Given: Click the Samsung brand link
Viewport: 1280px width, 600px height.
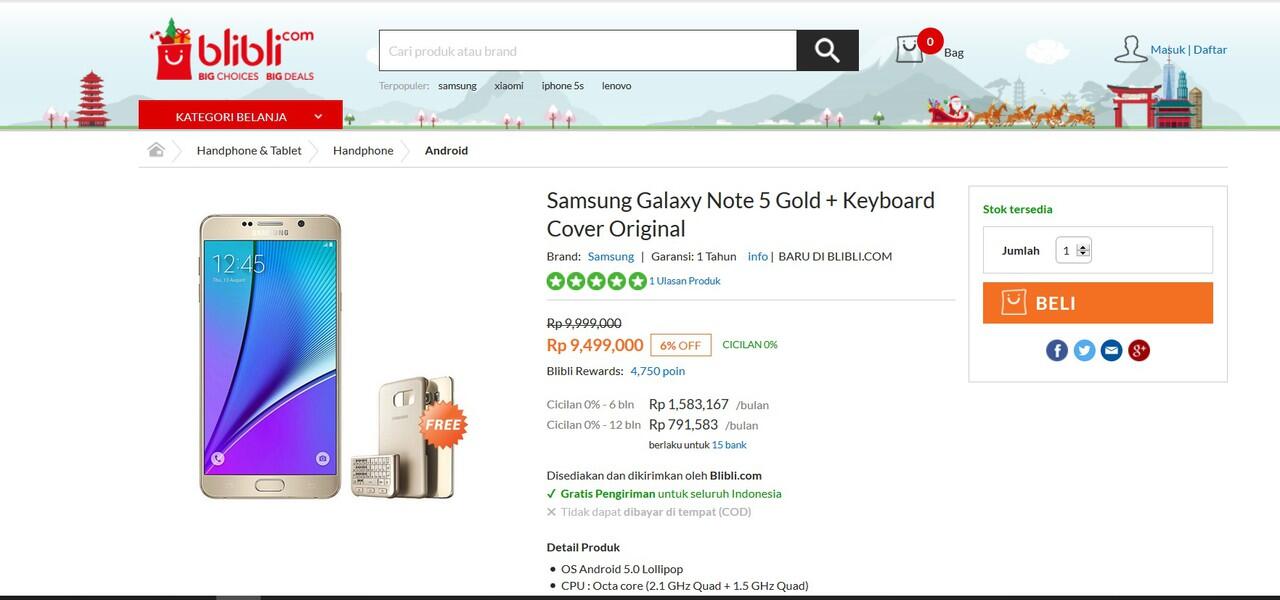Looking at the screenshot, I should click(610, 256).
